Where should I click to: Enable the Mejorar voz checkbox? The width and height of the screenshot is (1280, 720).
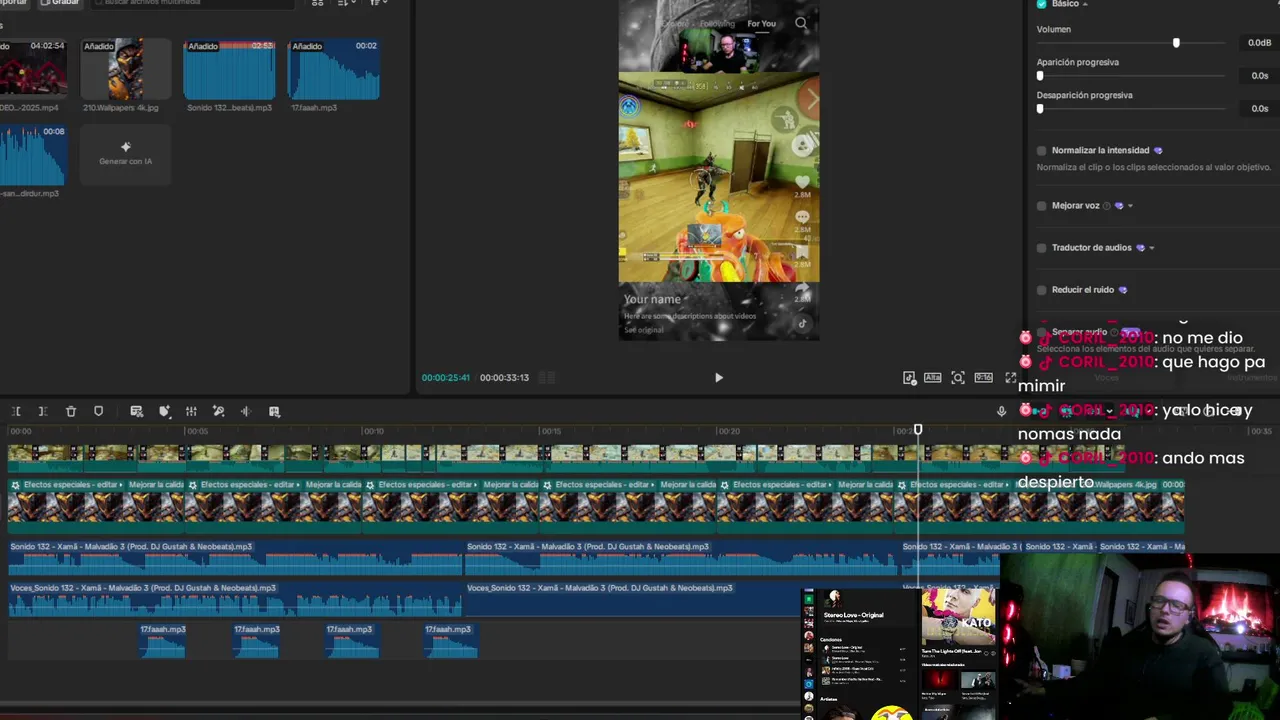[1042, 206]
